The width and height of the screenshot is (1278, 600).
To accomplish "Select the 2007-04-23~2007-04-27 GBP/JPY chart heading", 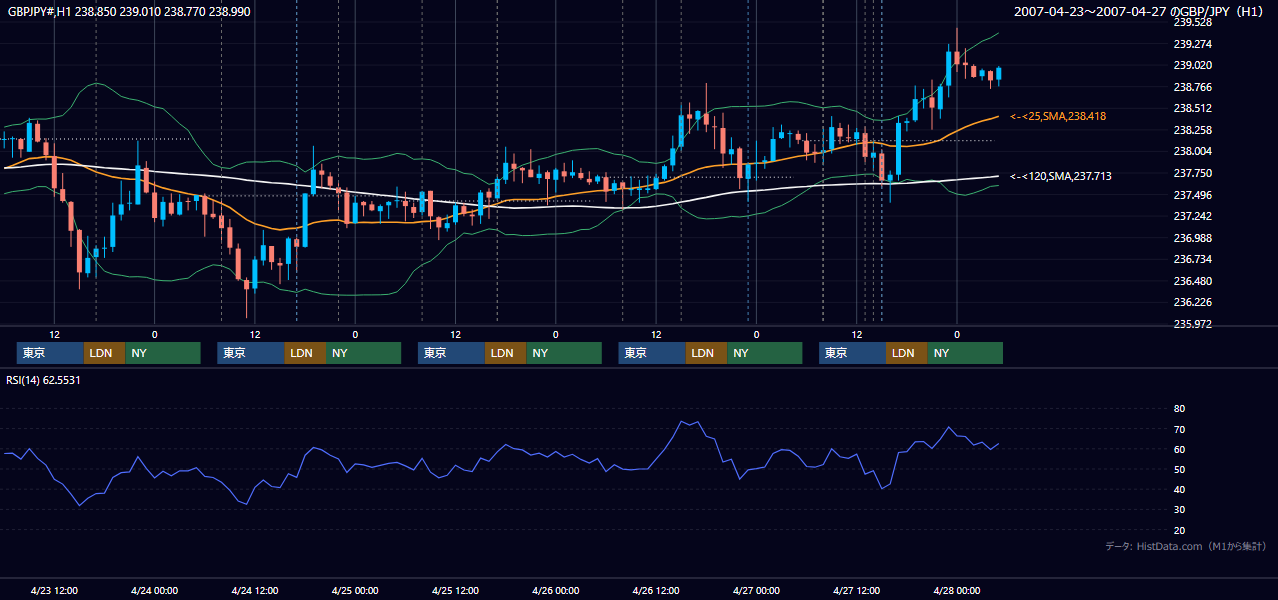I will (1140, 11).
